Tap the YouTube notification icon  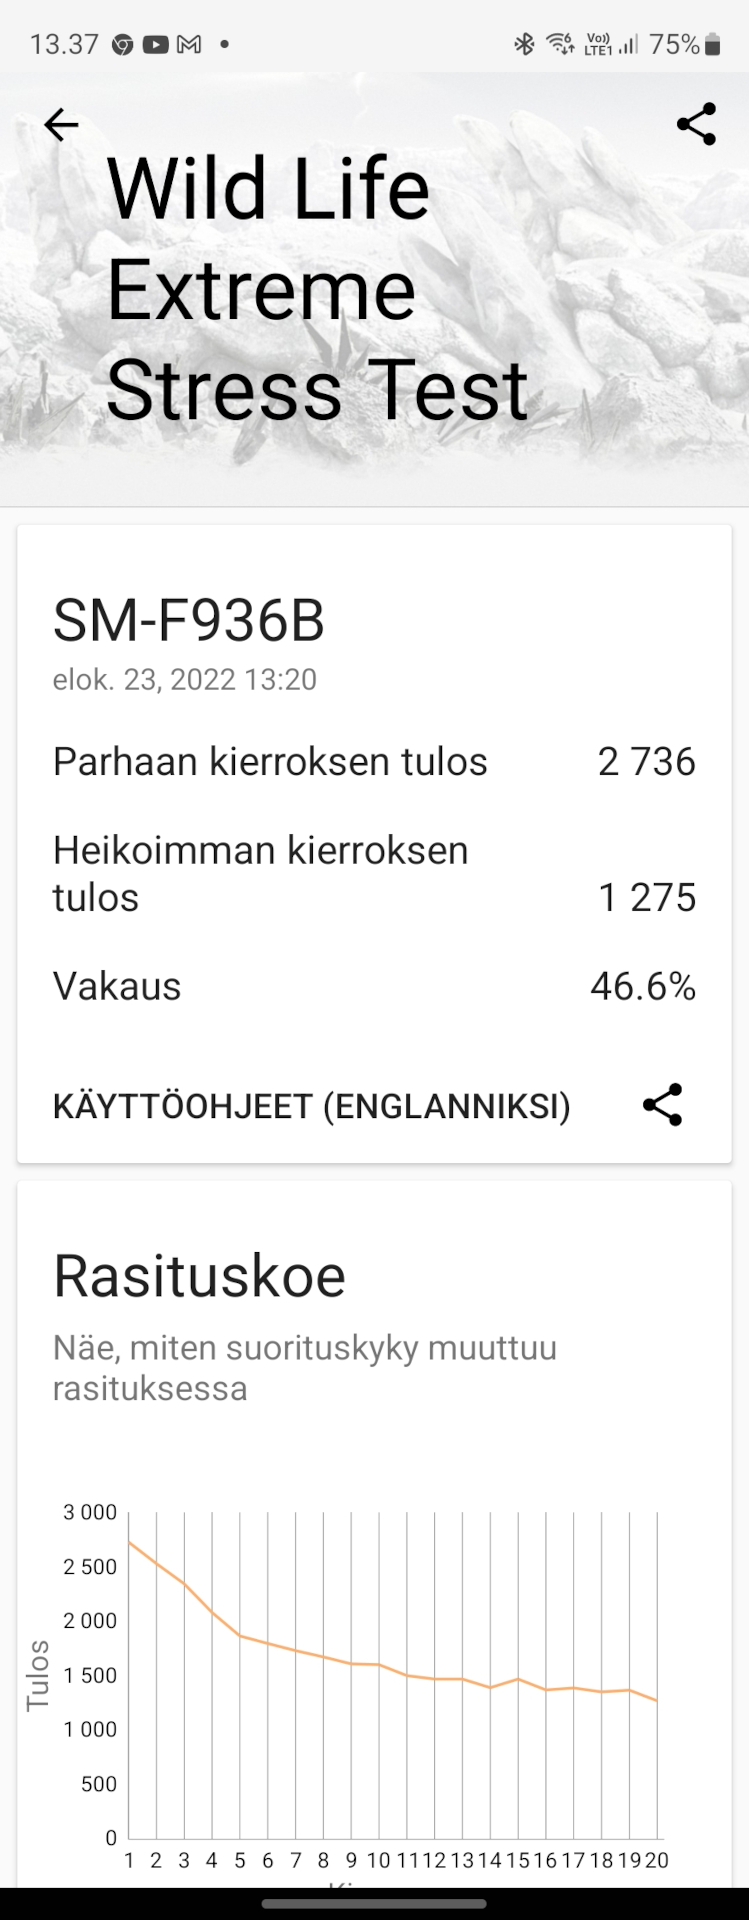pyautogui.click(x=155, y=44)
